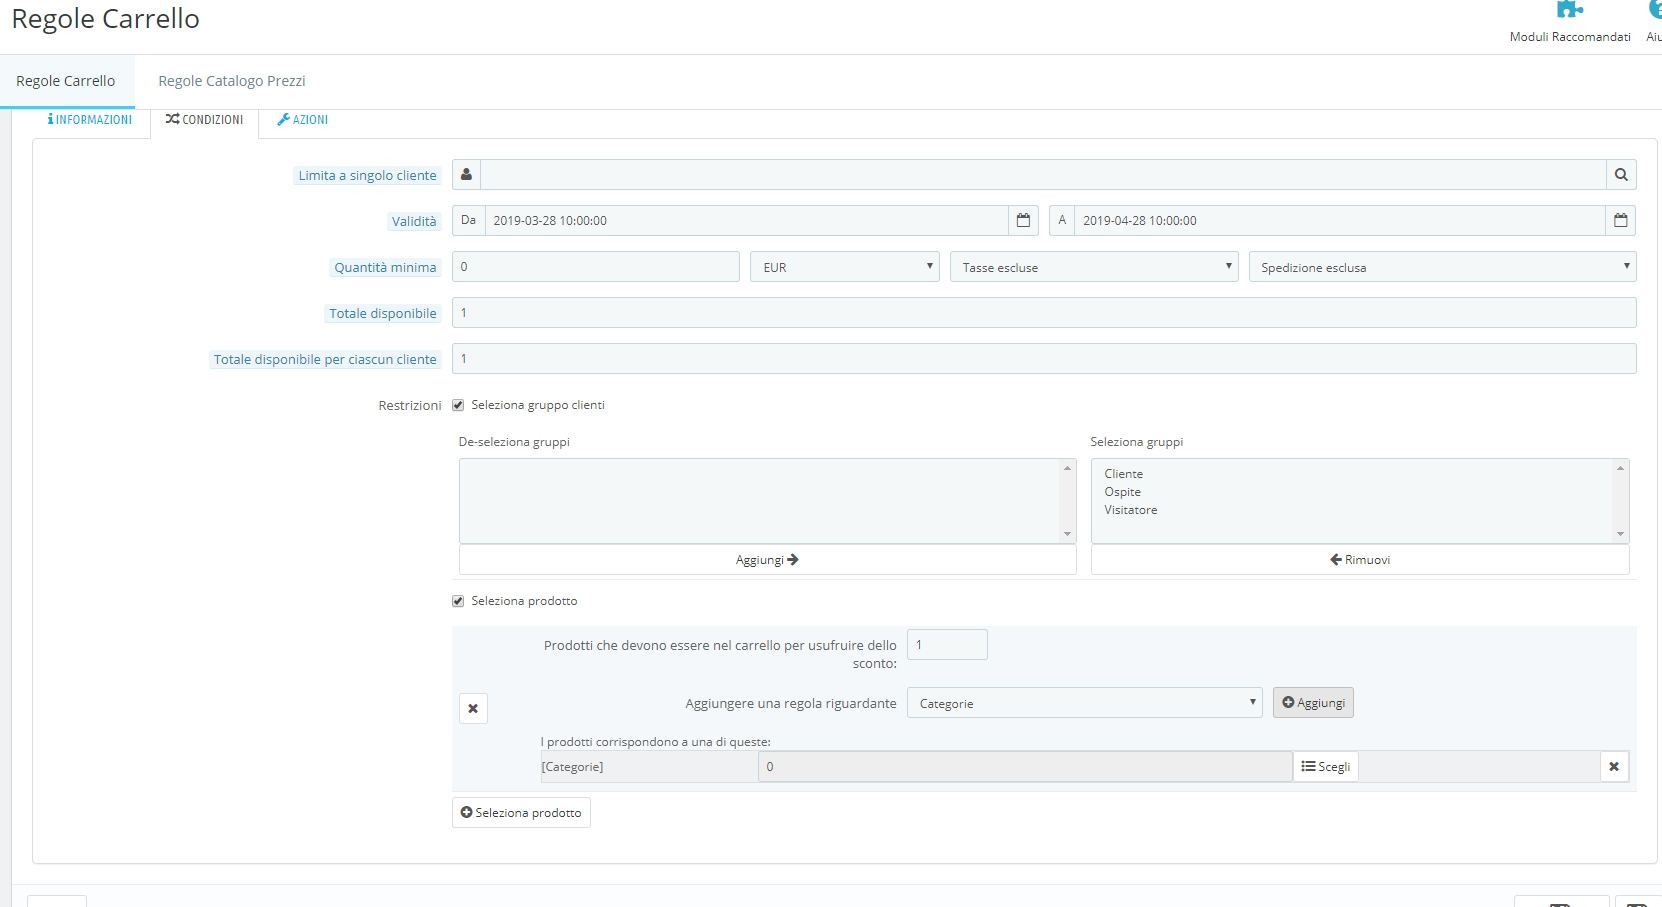The width and height of the screenshot is (1662, 907).
Task: Click the Seleziona prodotto add button
Action: pos(521,813)
